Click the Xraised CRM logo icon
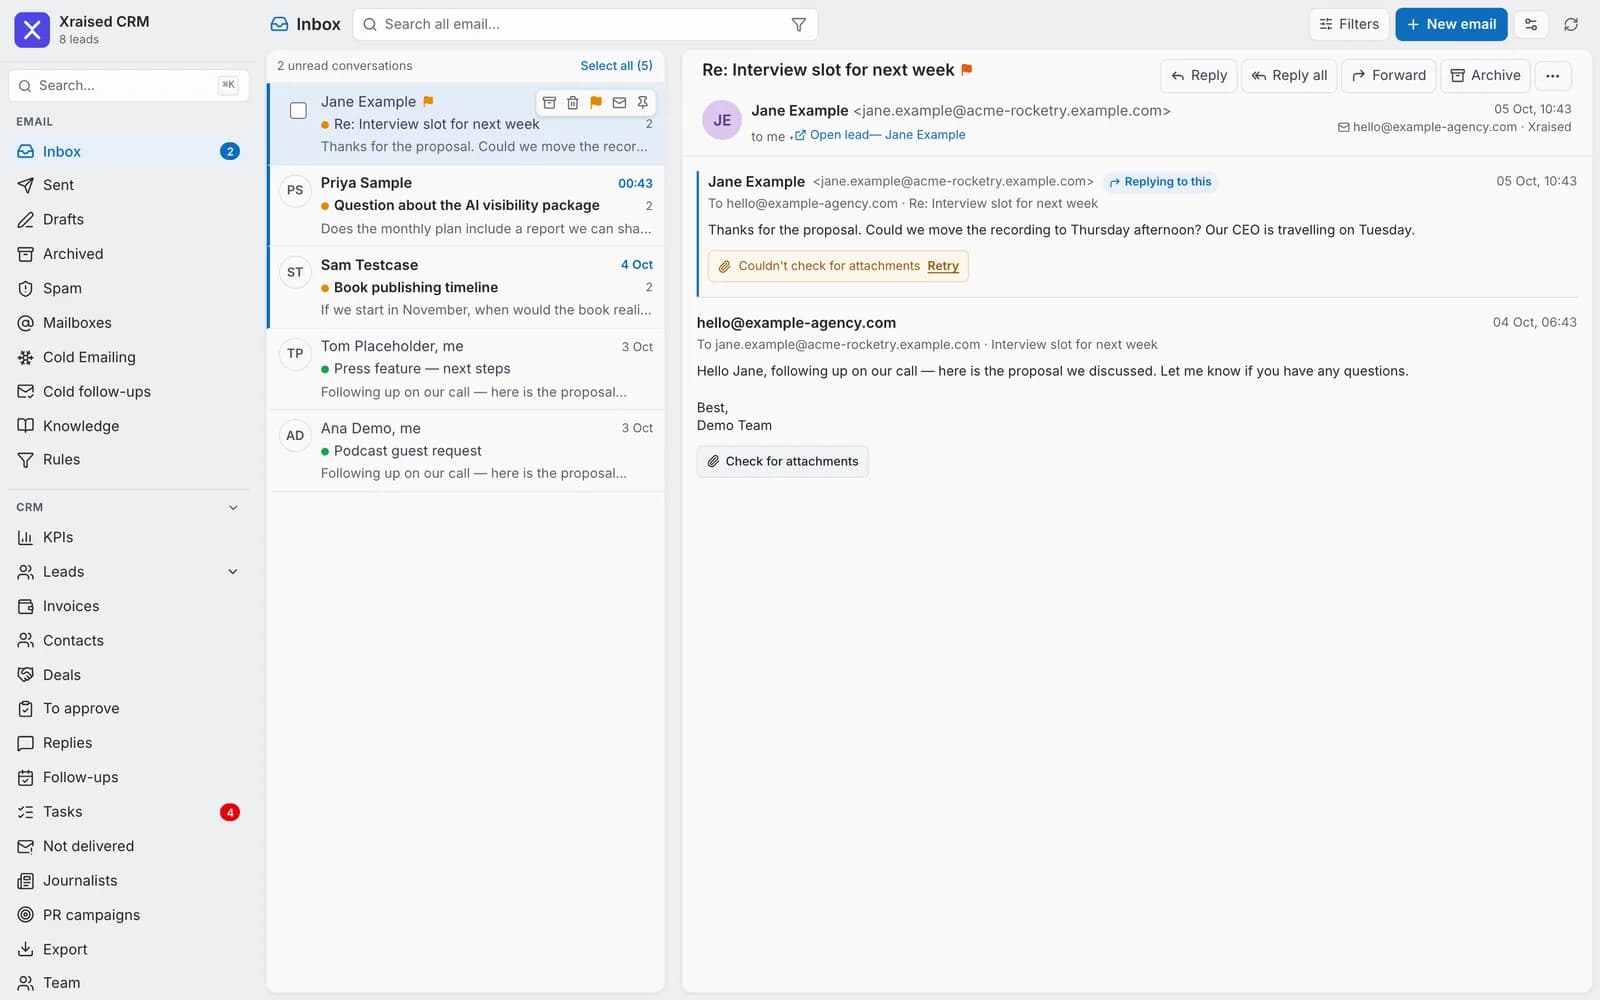 pos(32,30)
